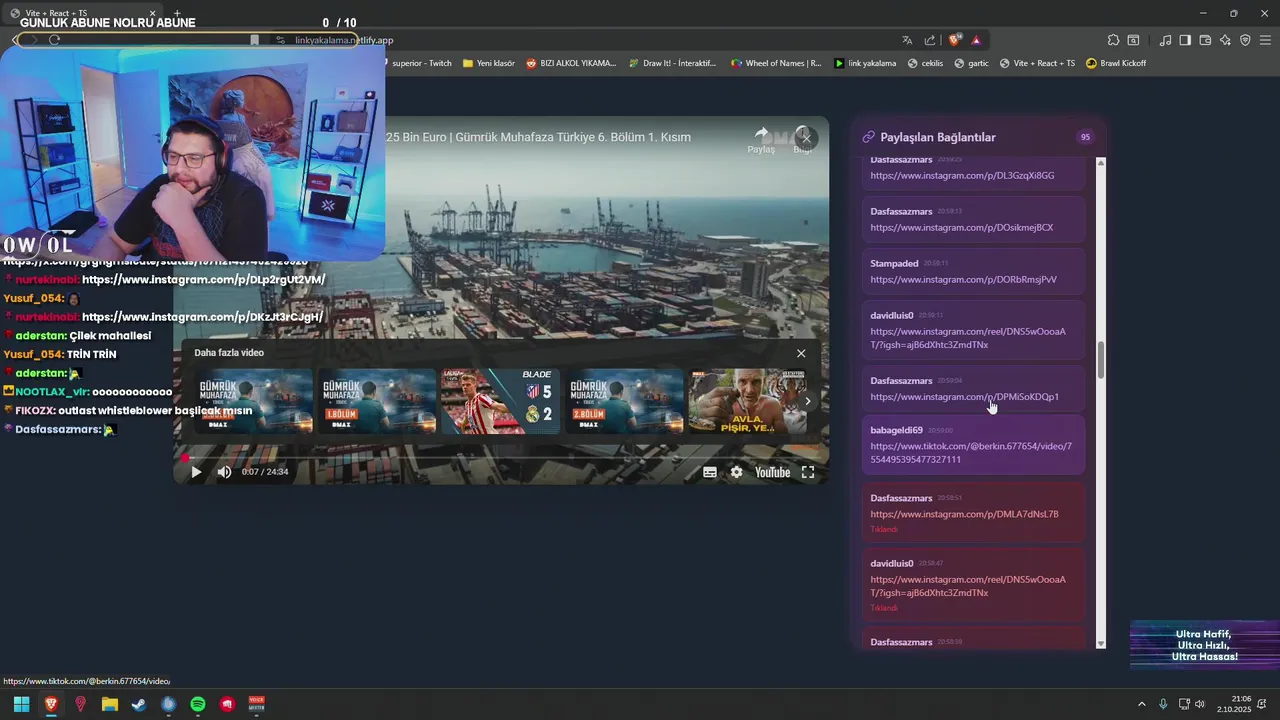Close the 'Daha fazla video' panel
Image resolution: width=1280 pixels, height=720 pixels.
click(x=801, y=353)
